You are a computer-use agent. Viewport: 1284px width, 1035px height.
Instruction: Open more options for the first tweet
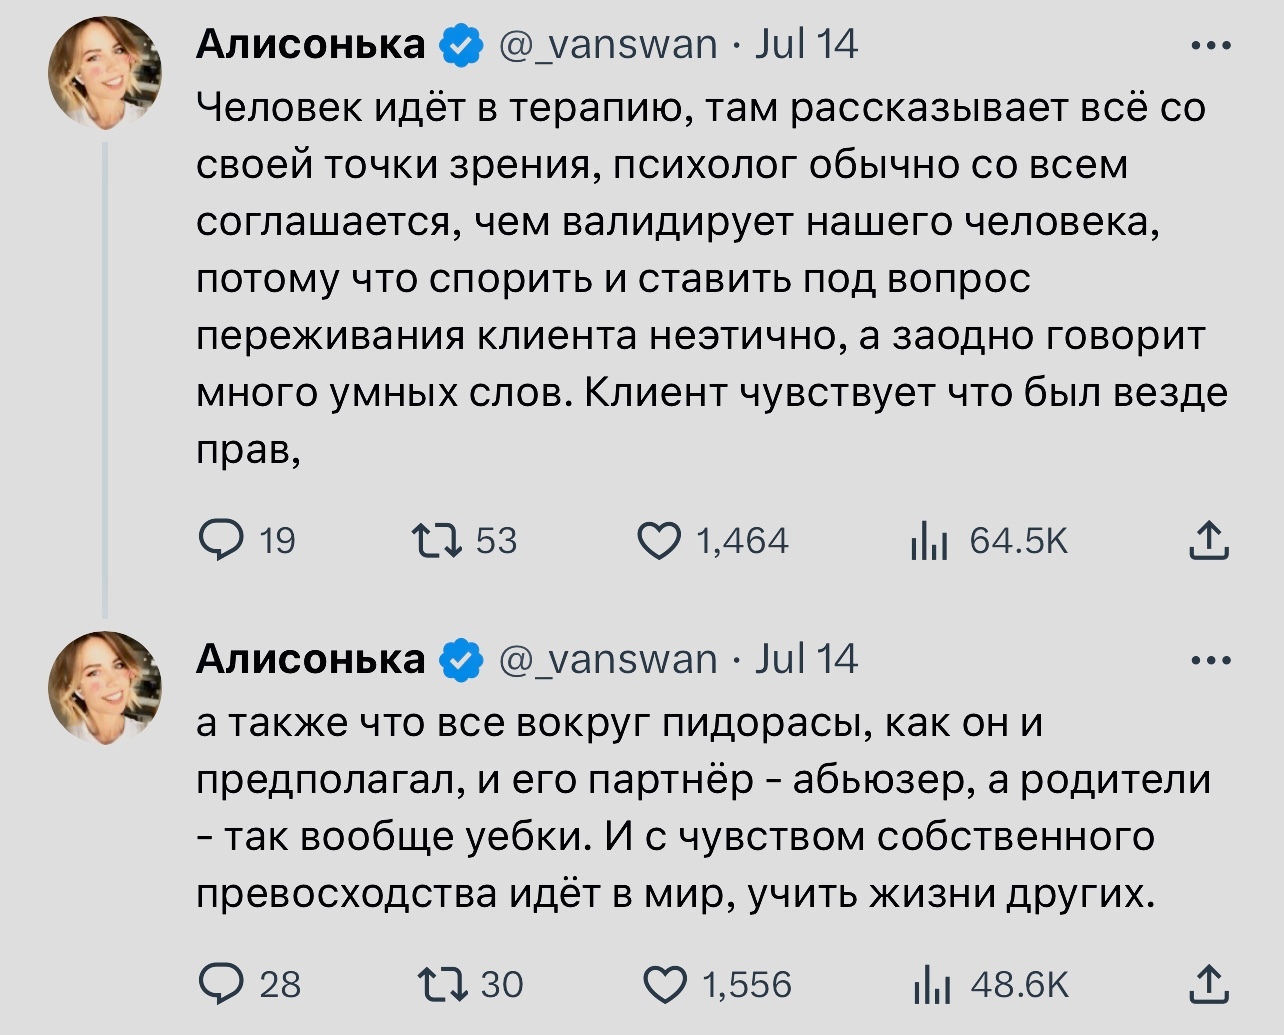1212,45
